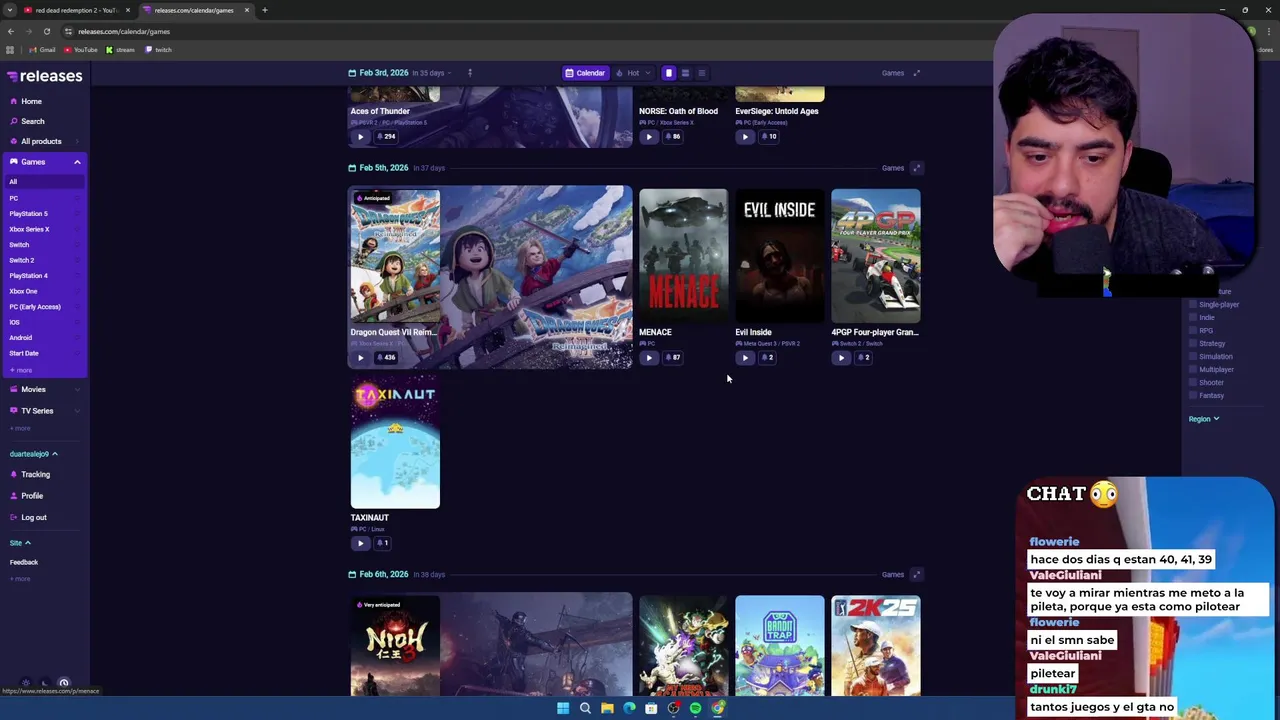1280x720 pixels.
Task: Switch to the Red Dead Redemption 2 YouTube tab
Action: tap(77, 10)
